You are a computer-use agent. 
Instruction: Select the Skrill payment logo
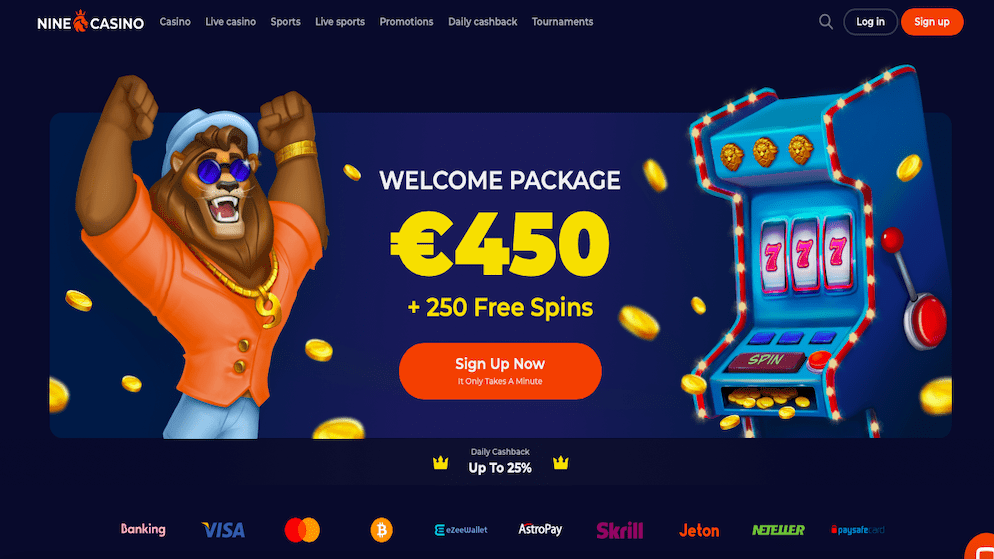pos(619,530)
